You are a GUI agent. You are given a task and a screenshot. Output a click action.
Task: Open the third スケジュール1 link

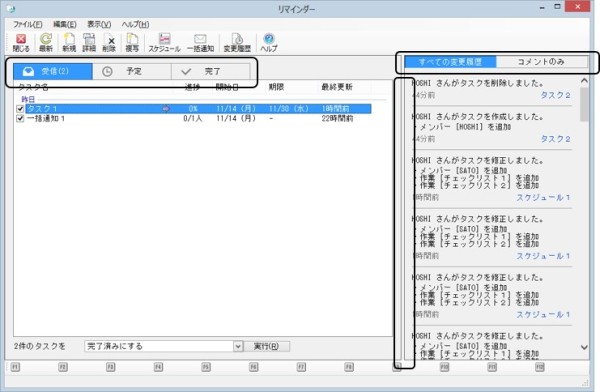[543, 314]
